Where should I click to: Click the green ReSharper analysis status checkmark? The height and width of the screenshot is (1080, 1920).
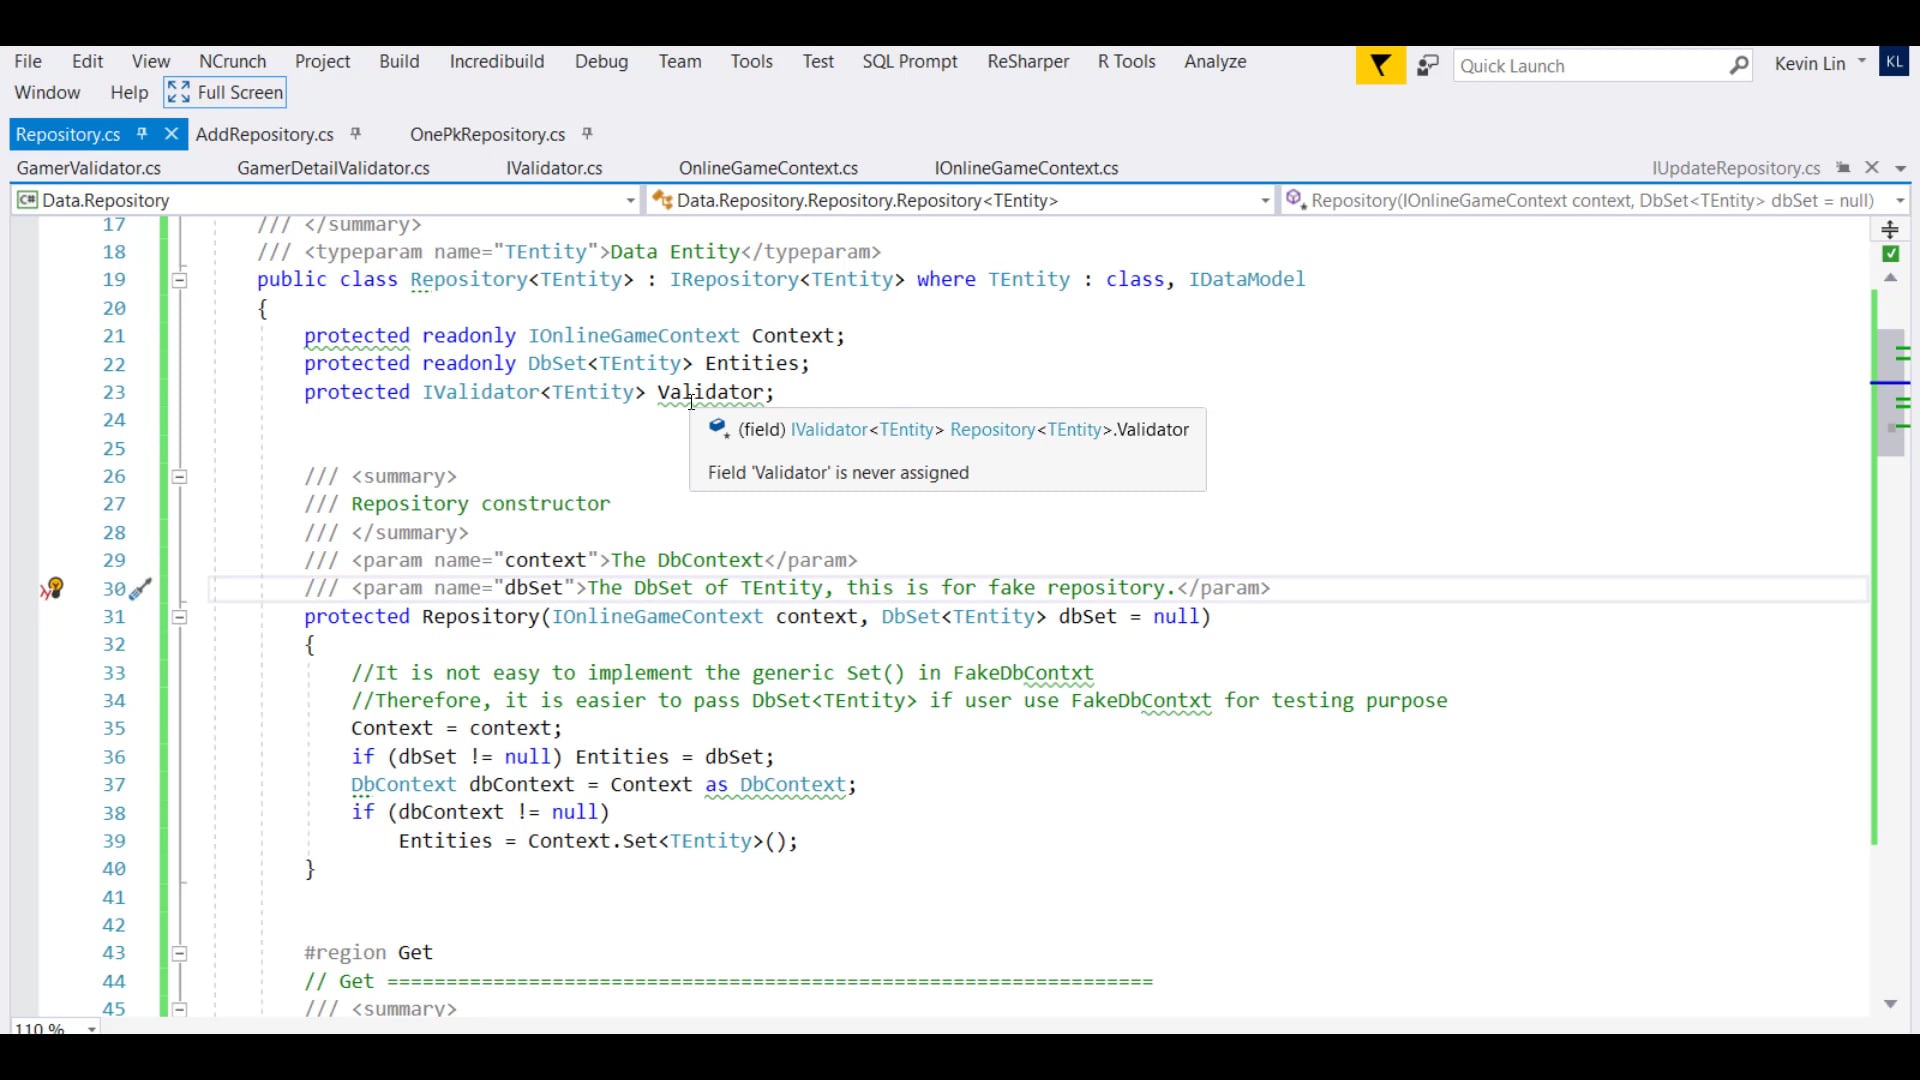pos(1890,254)
